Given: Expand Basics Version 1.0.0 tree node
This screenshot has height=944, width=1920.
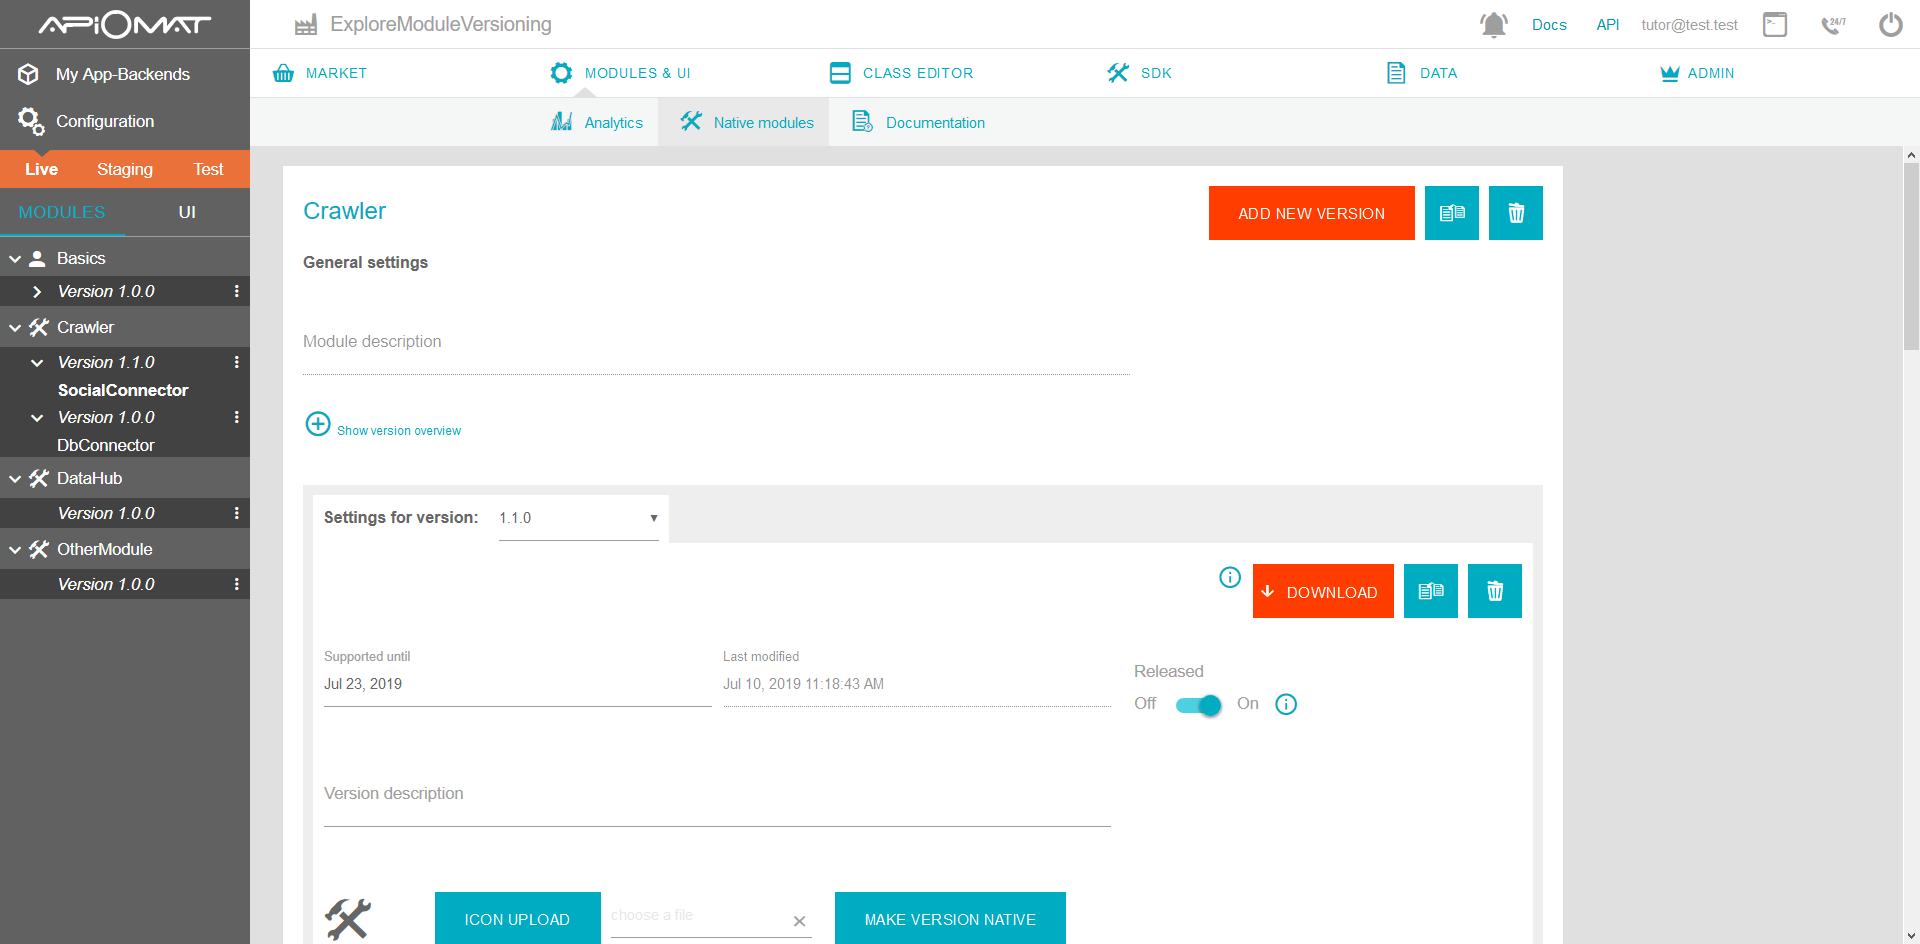Looking at the screenshot, I should click(x=37, y=292).
